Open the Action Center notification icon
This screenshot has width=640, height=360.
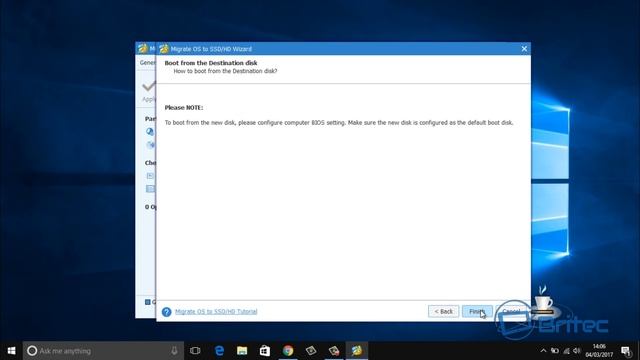(626, 351)
